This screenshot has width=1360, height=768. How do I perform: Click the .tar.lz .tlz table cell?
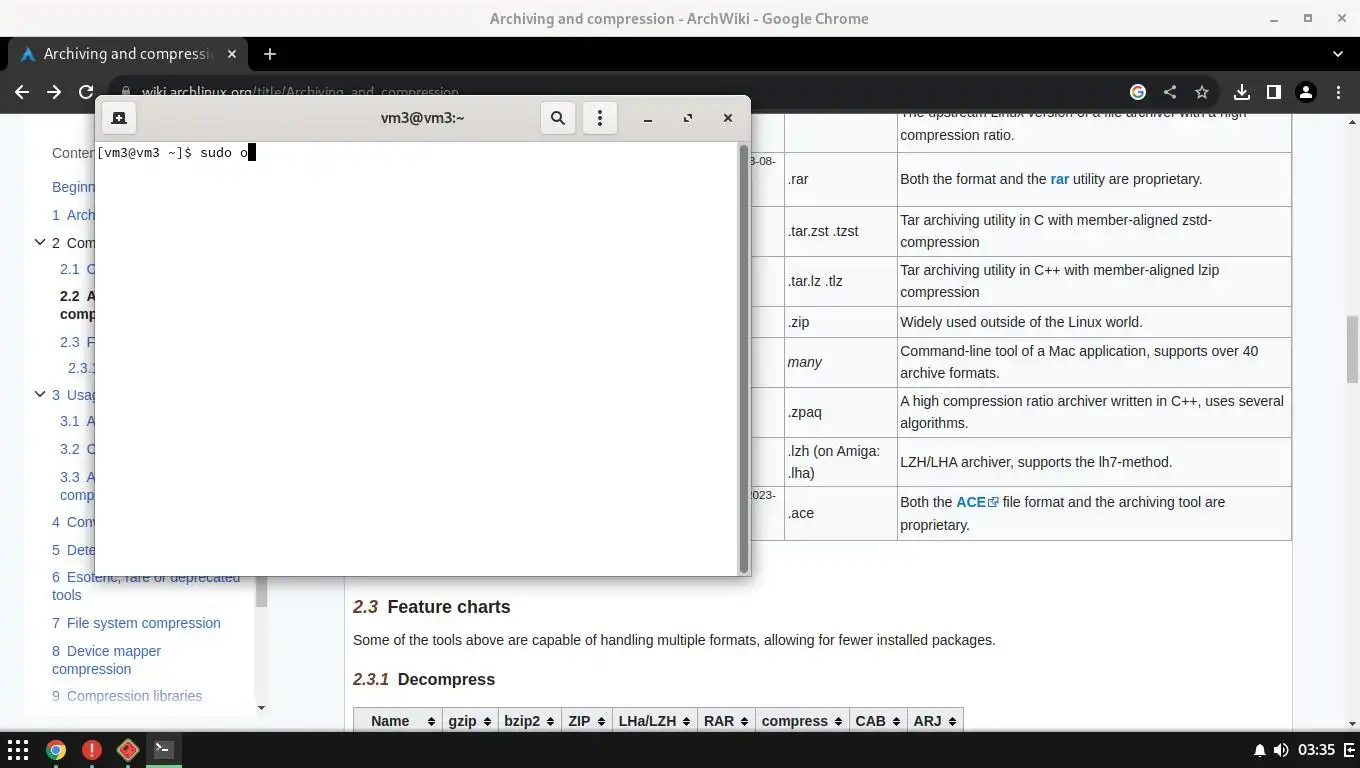click(x=840, y=281)
